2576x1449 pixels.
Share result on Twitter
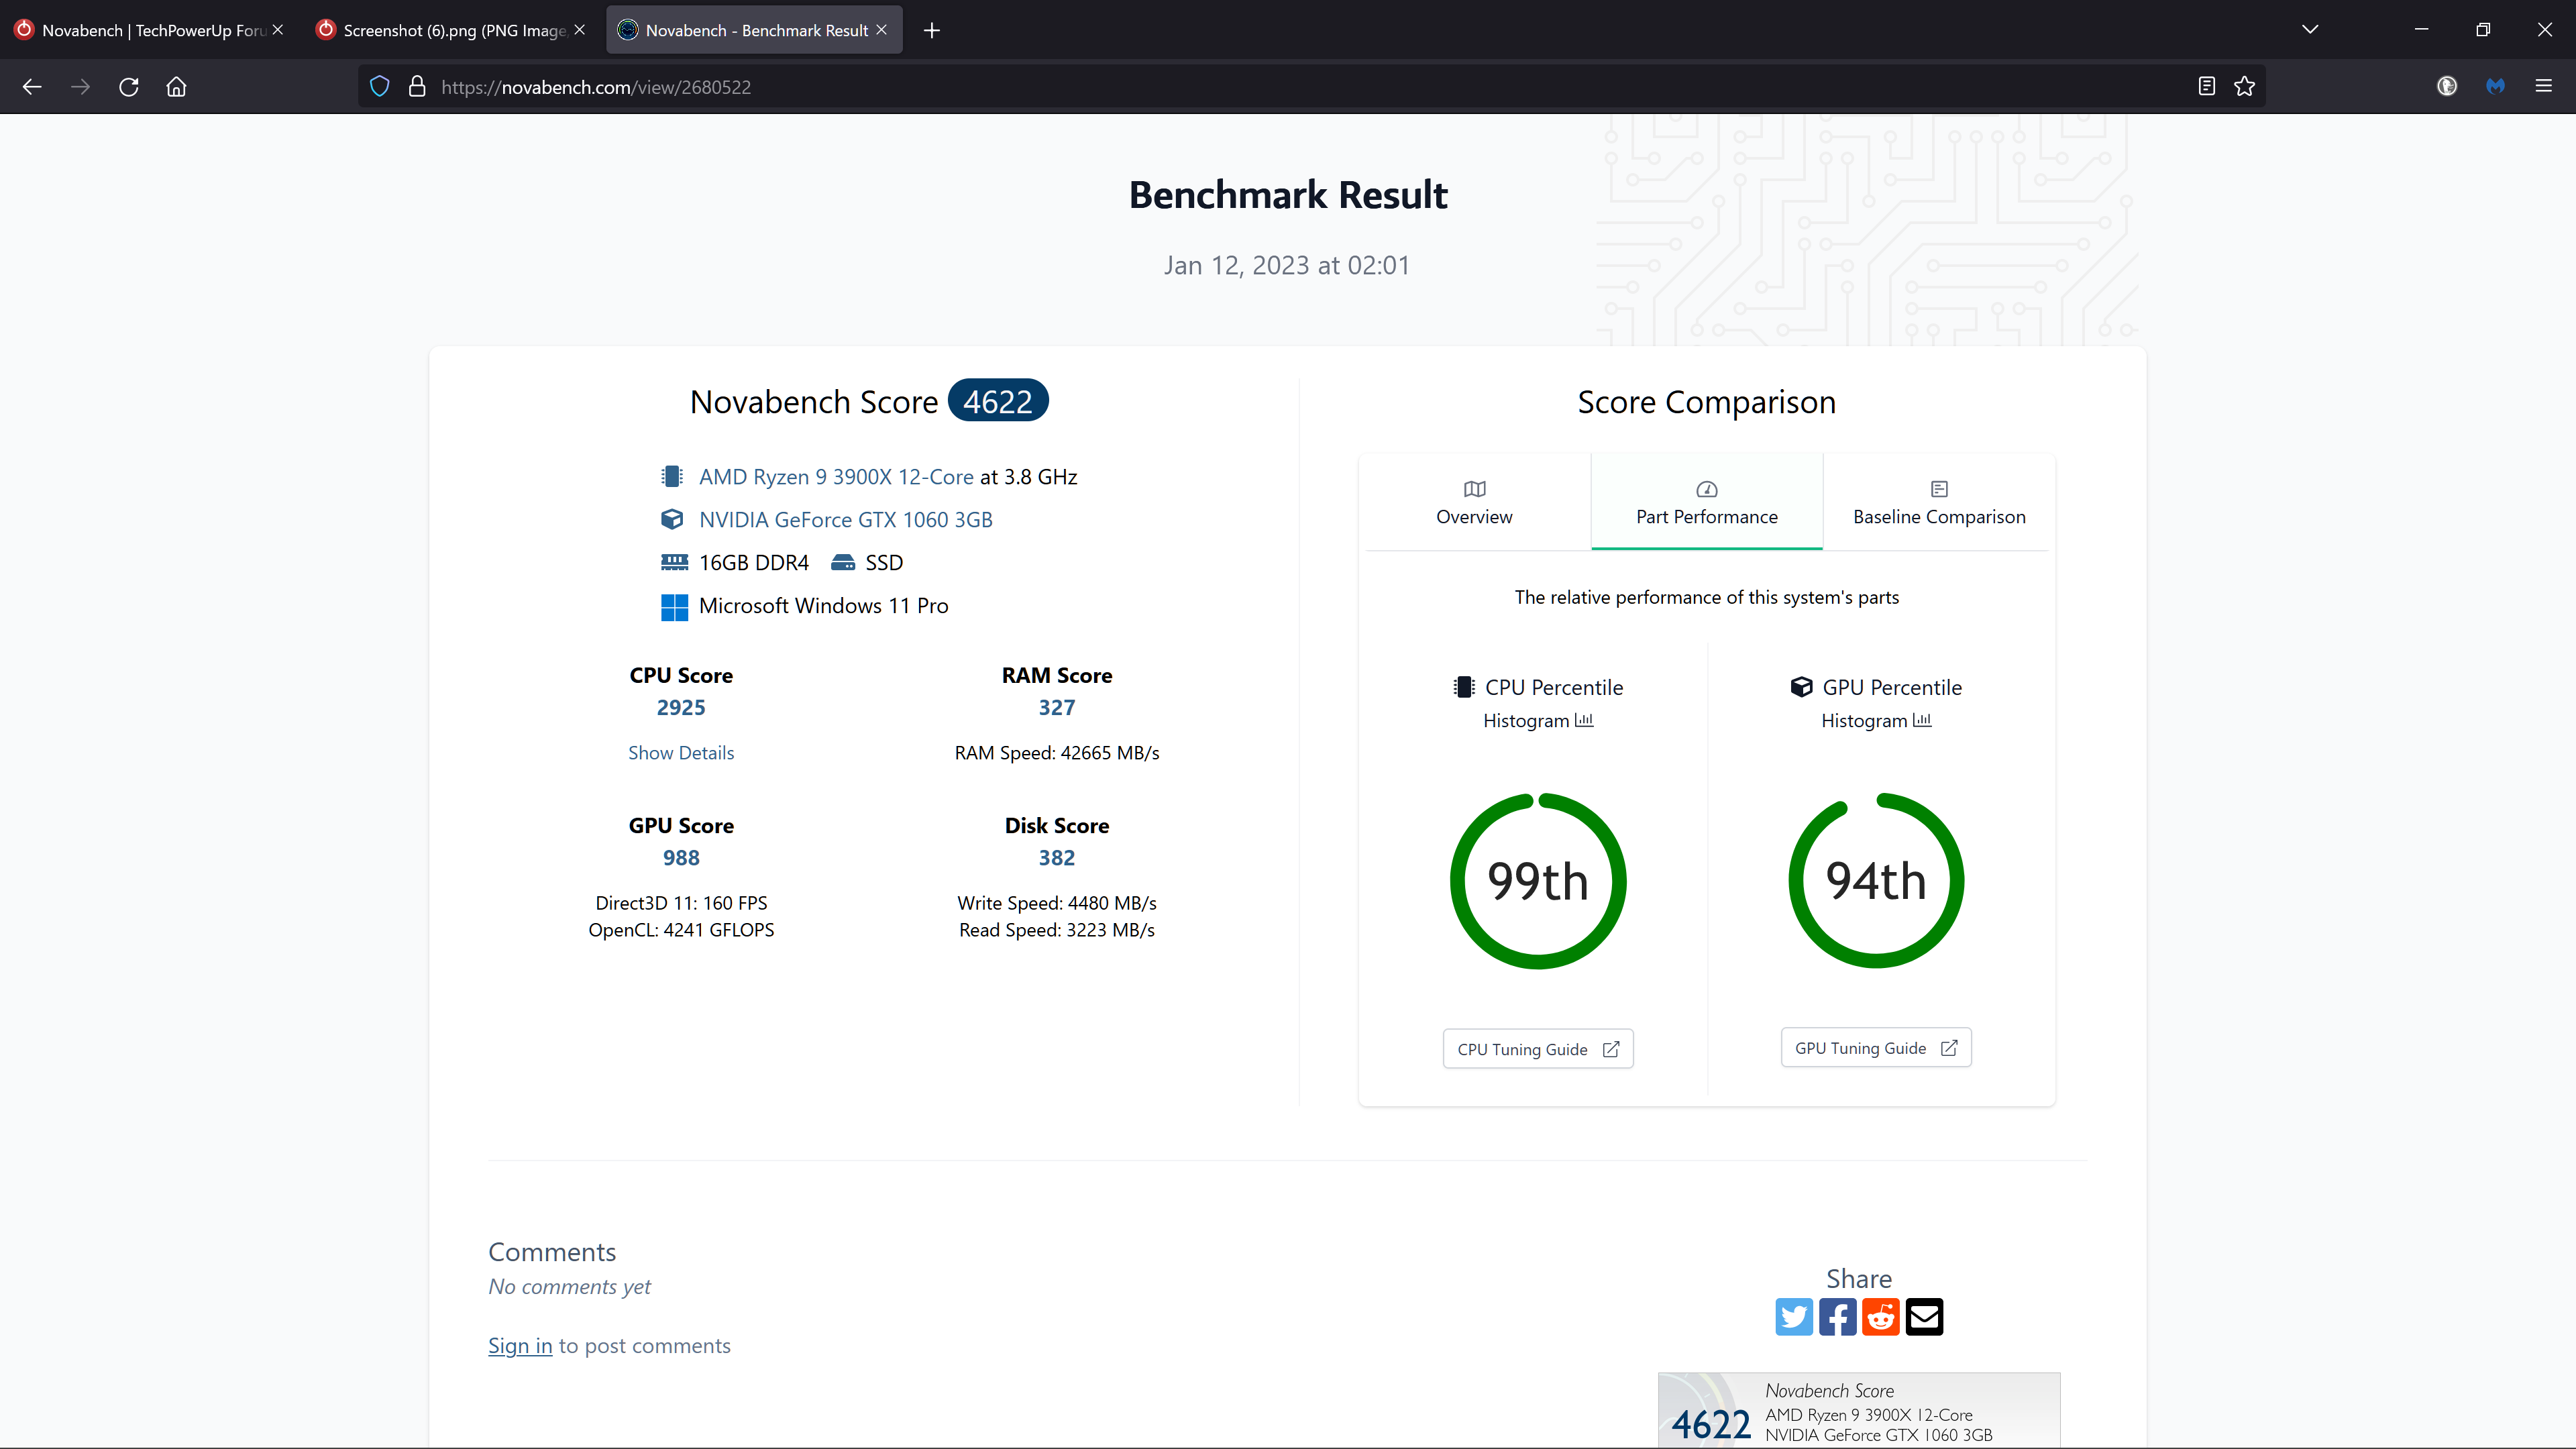(1794, 1317)
